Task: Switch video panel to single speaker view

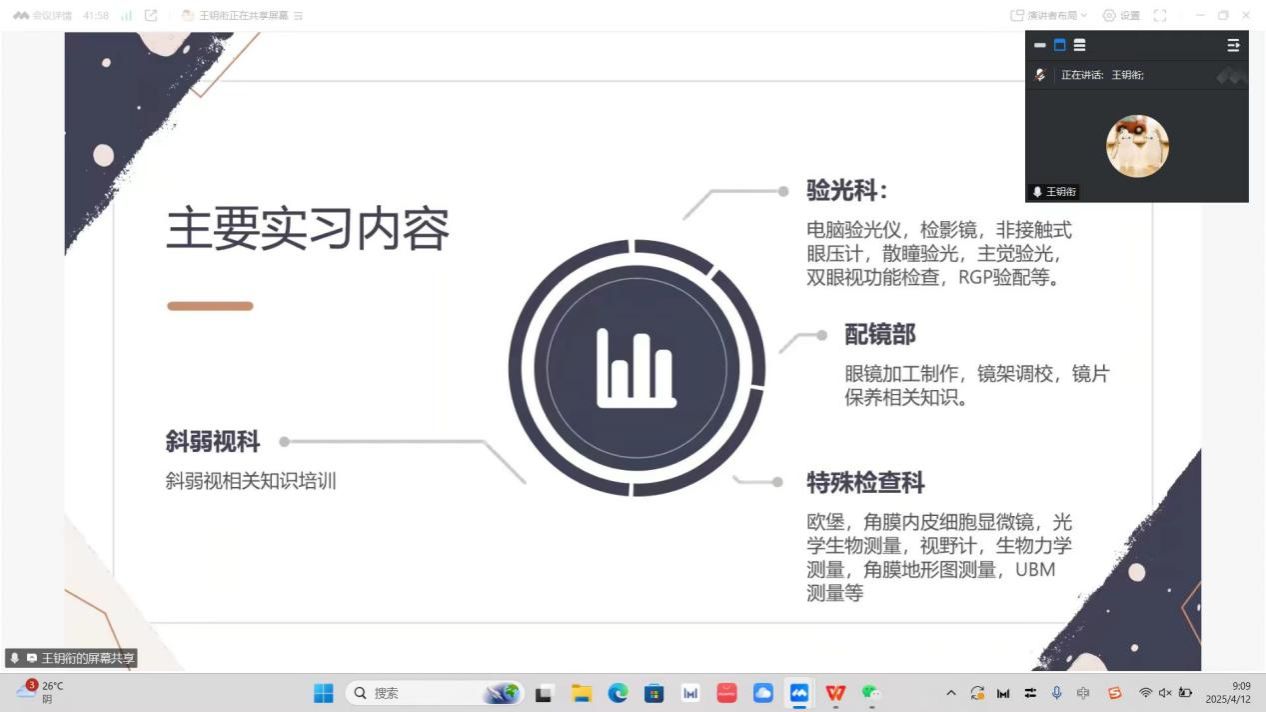Action: 1060,45
